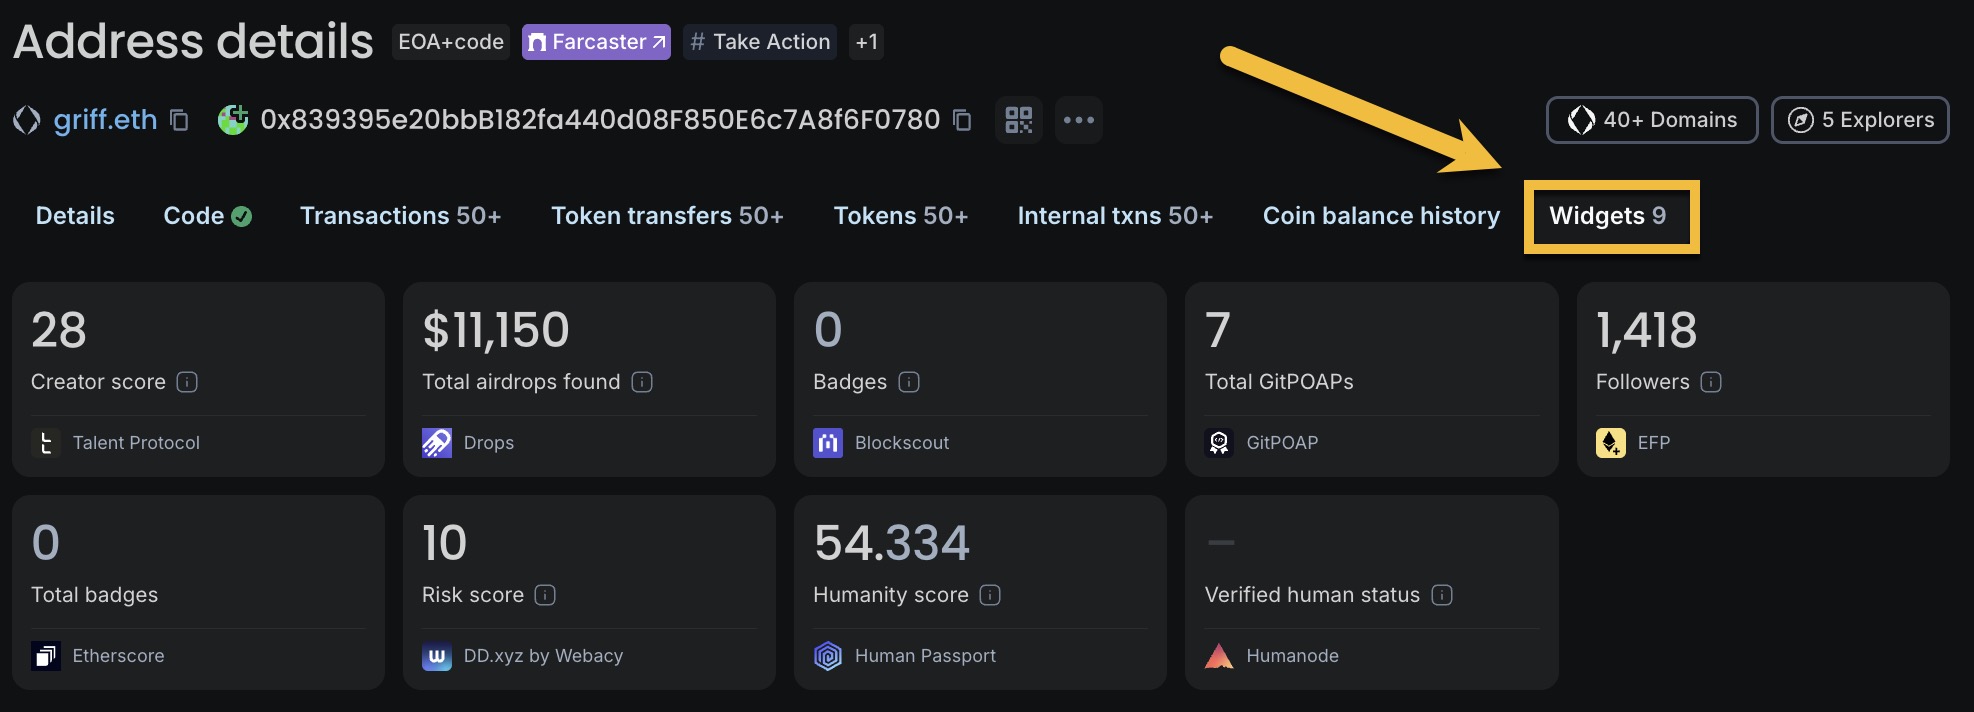Copy the griff.eth domain name
Screen dimensions: 1974x712
click(179, 120)
